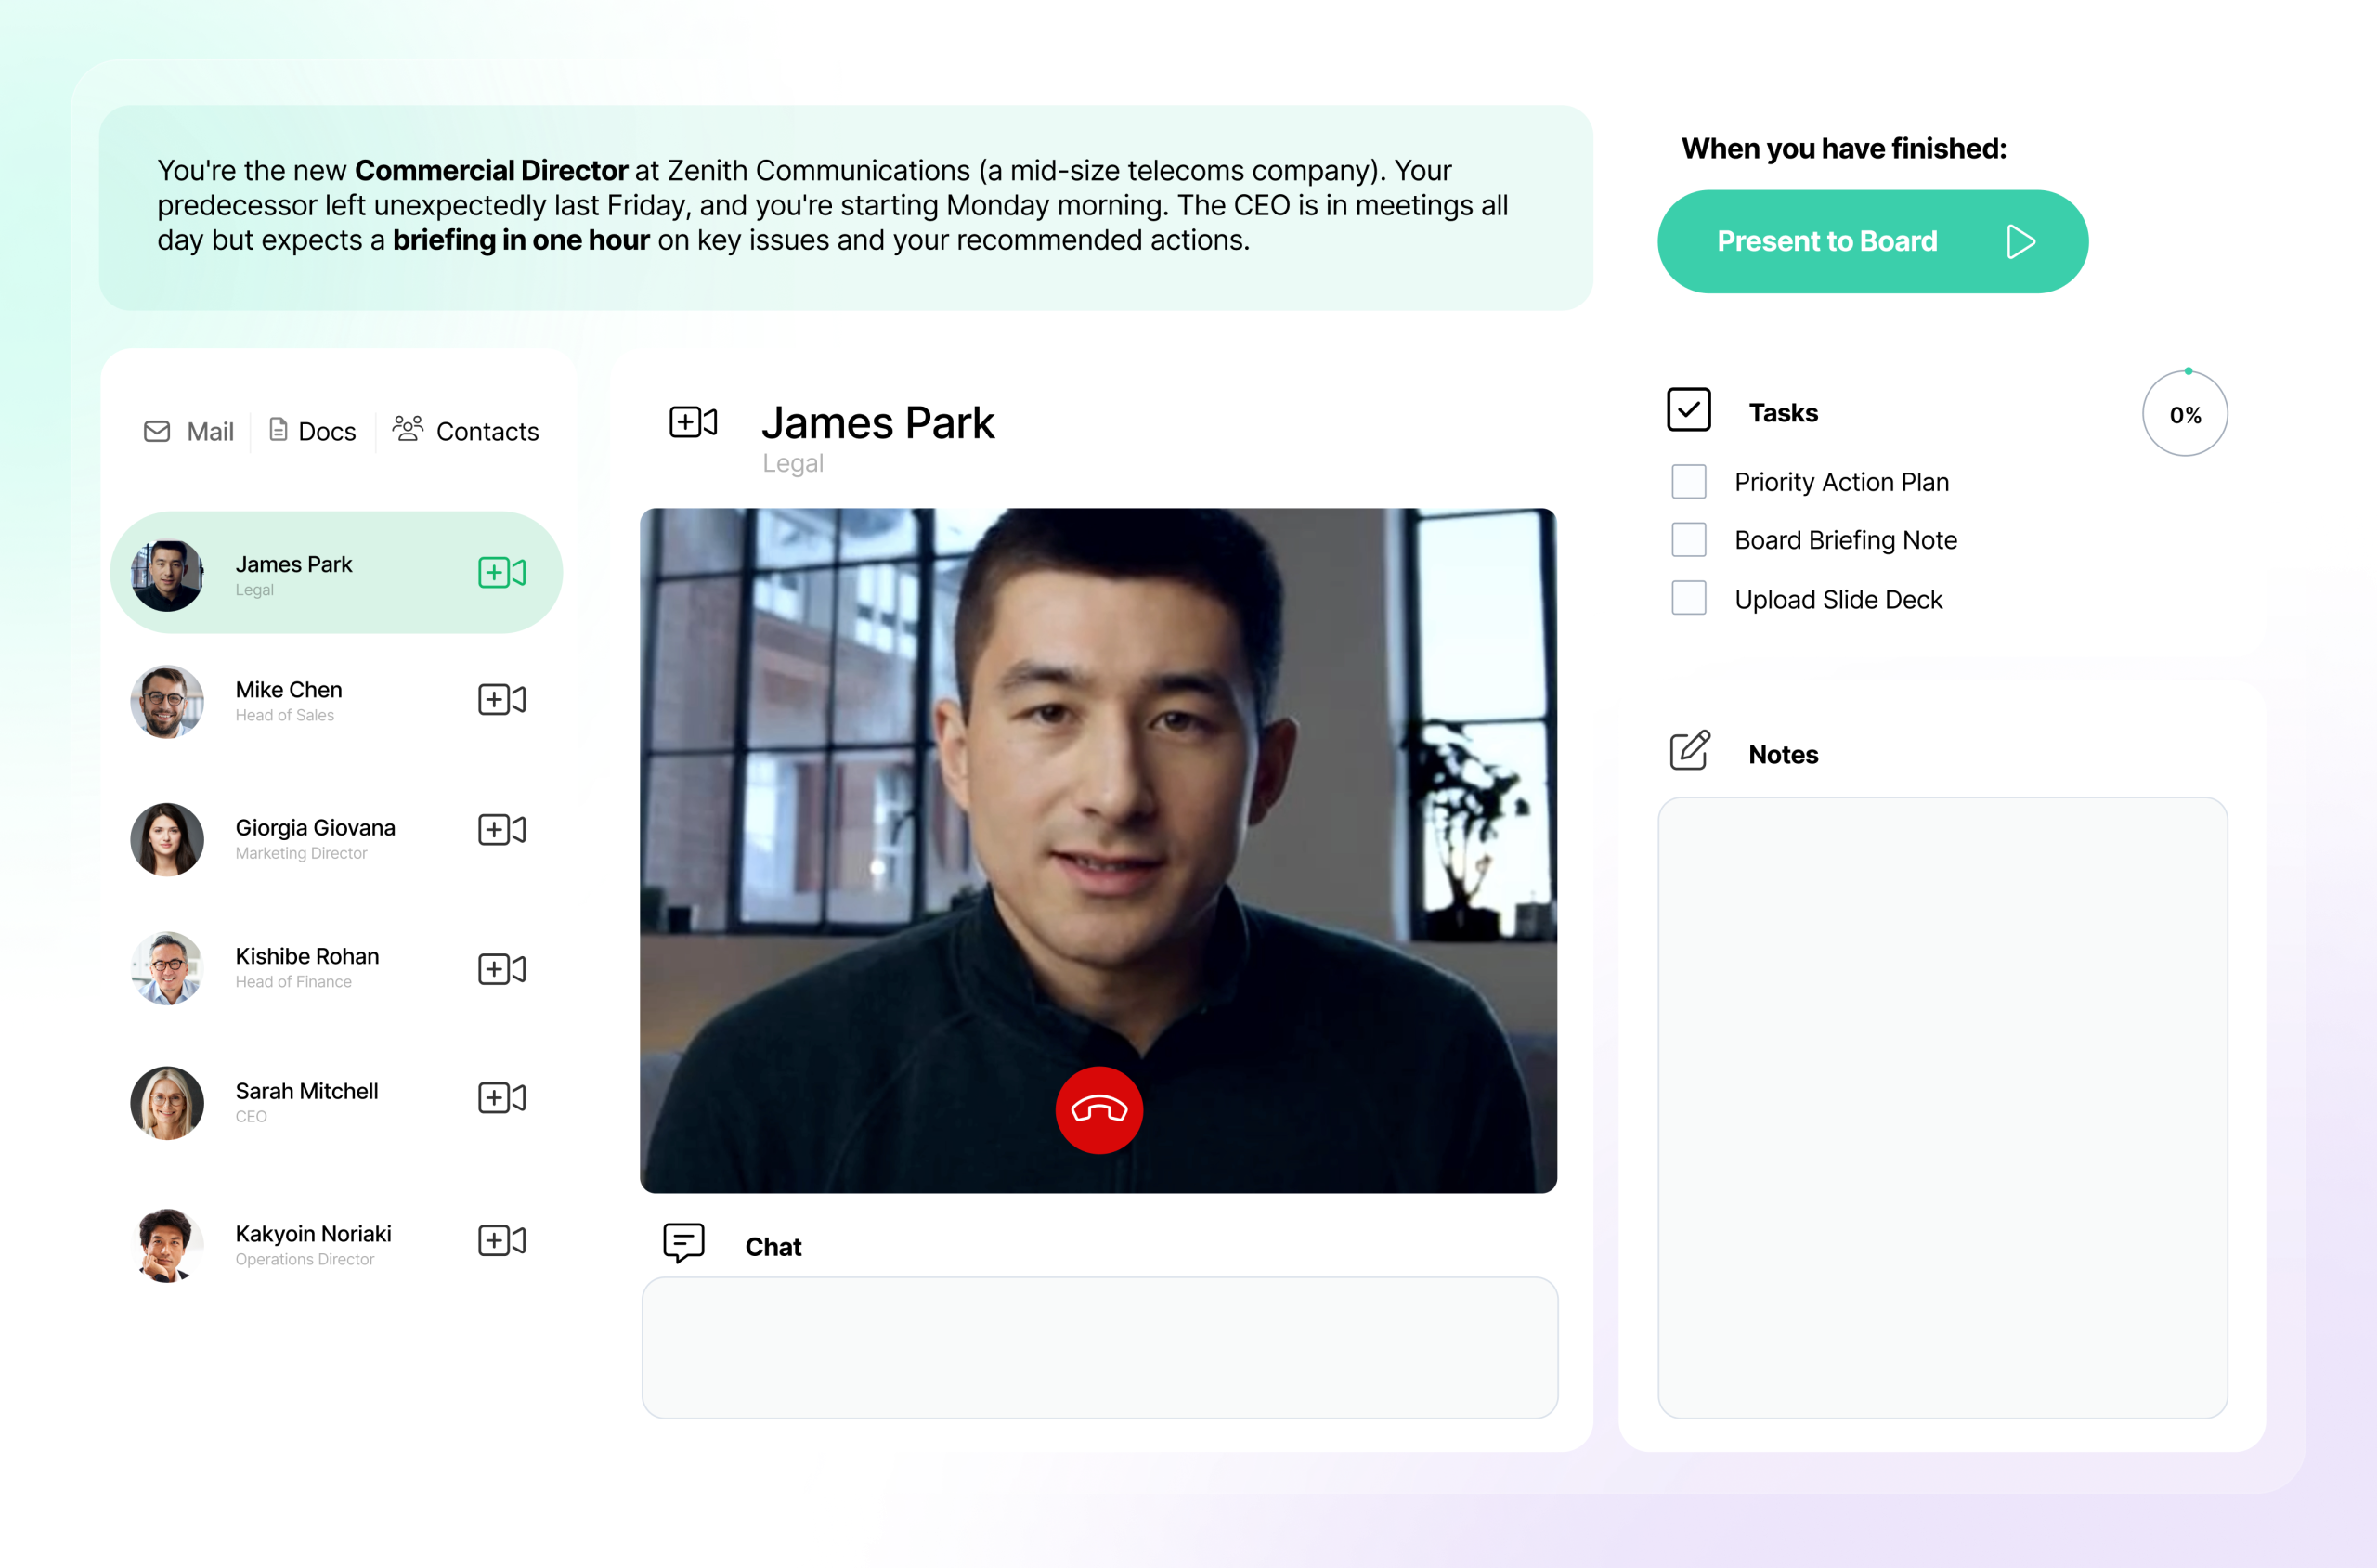Screen dimensions: 2377x1568
Task: Mark Upload Slide Deck as done
Action: [1688, 598]
